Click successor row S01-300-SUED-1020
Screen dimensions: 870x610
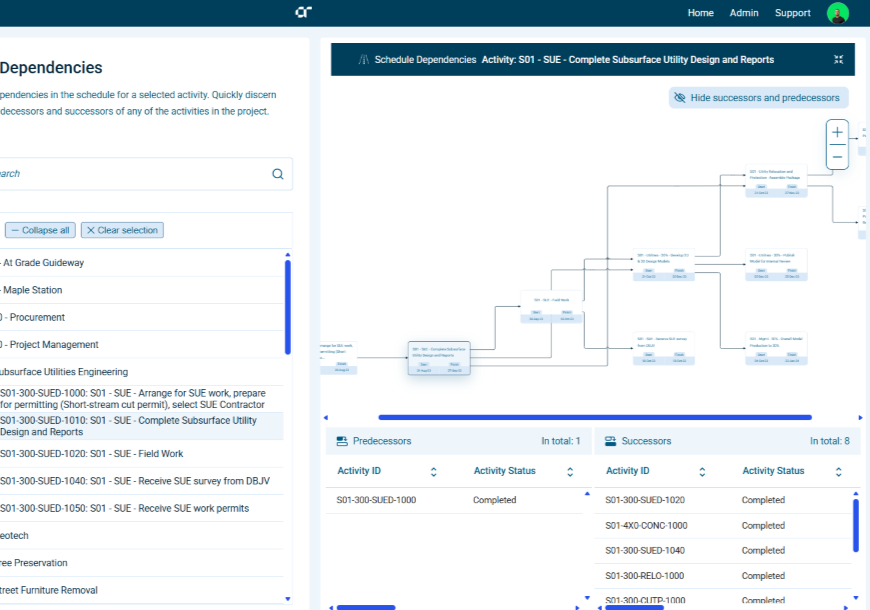tap(722, 500)
